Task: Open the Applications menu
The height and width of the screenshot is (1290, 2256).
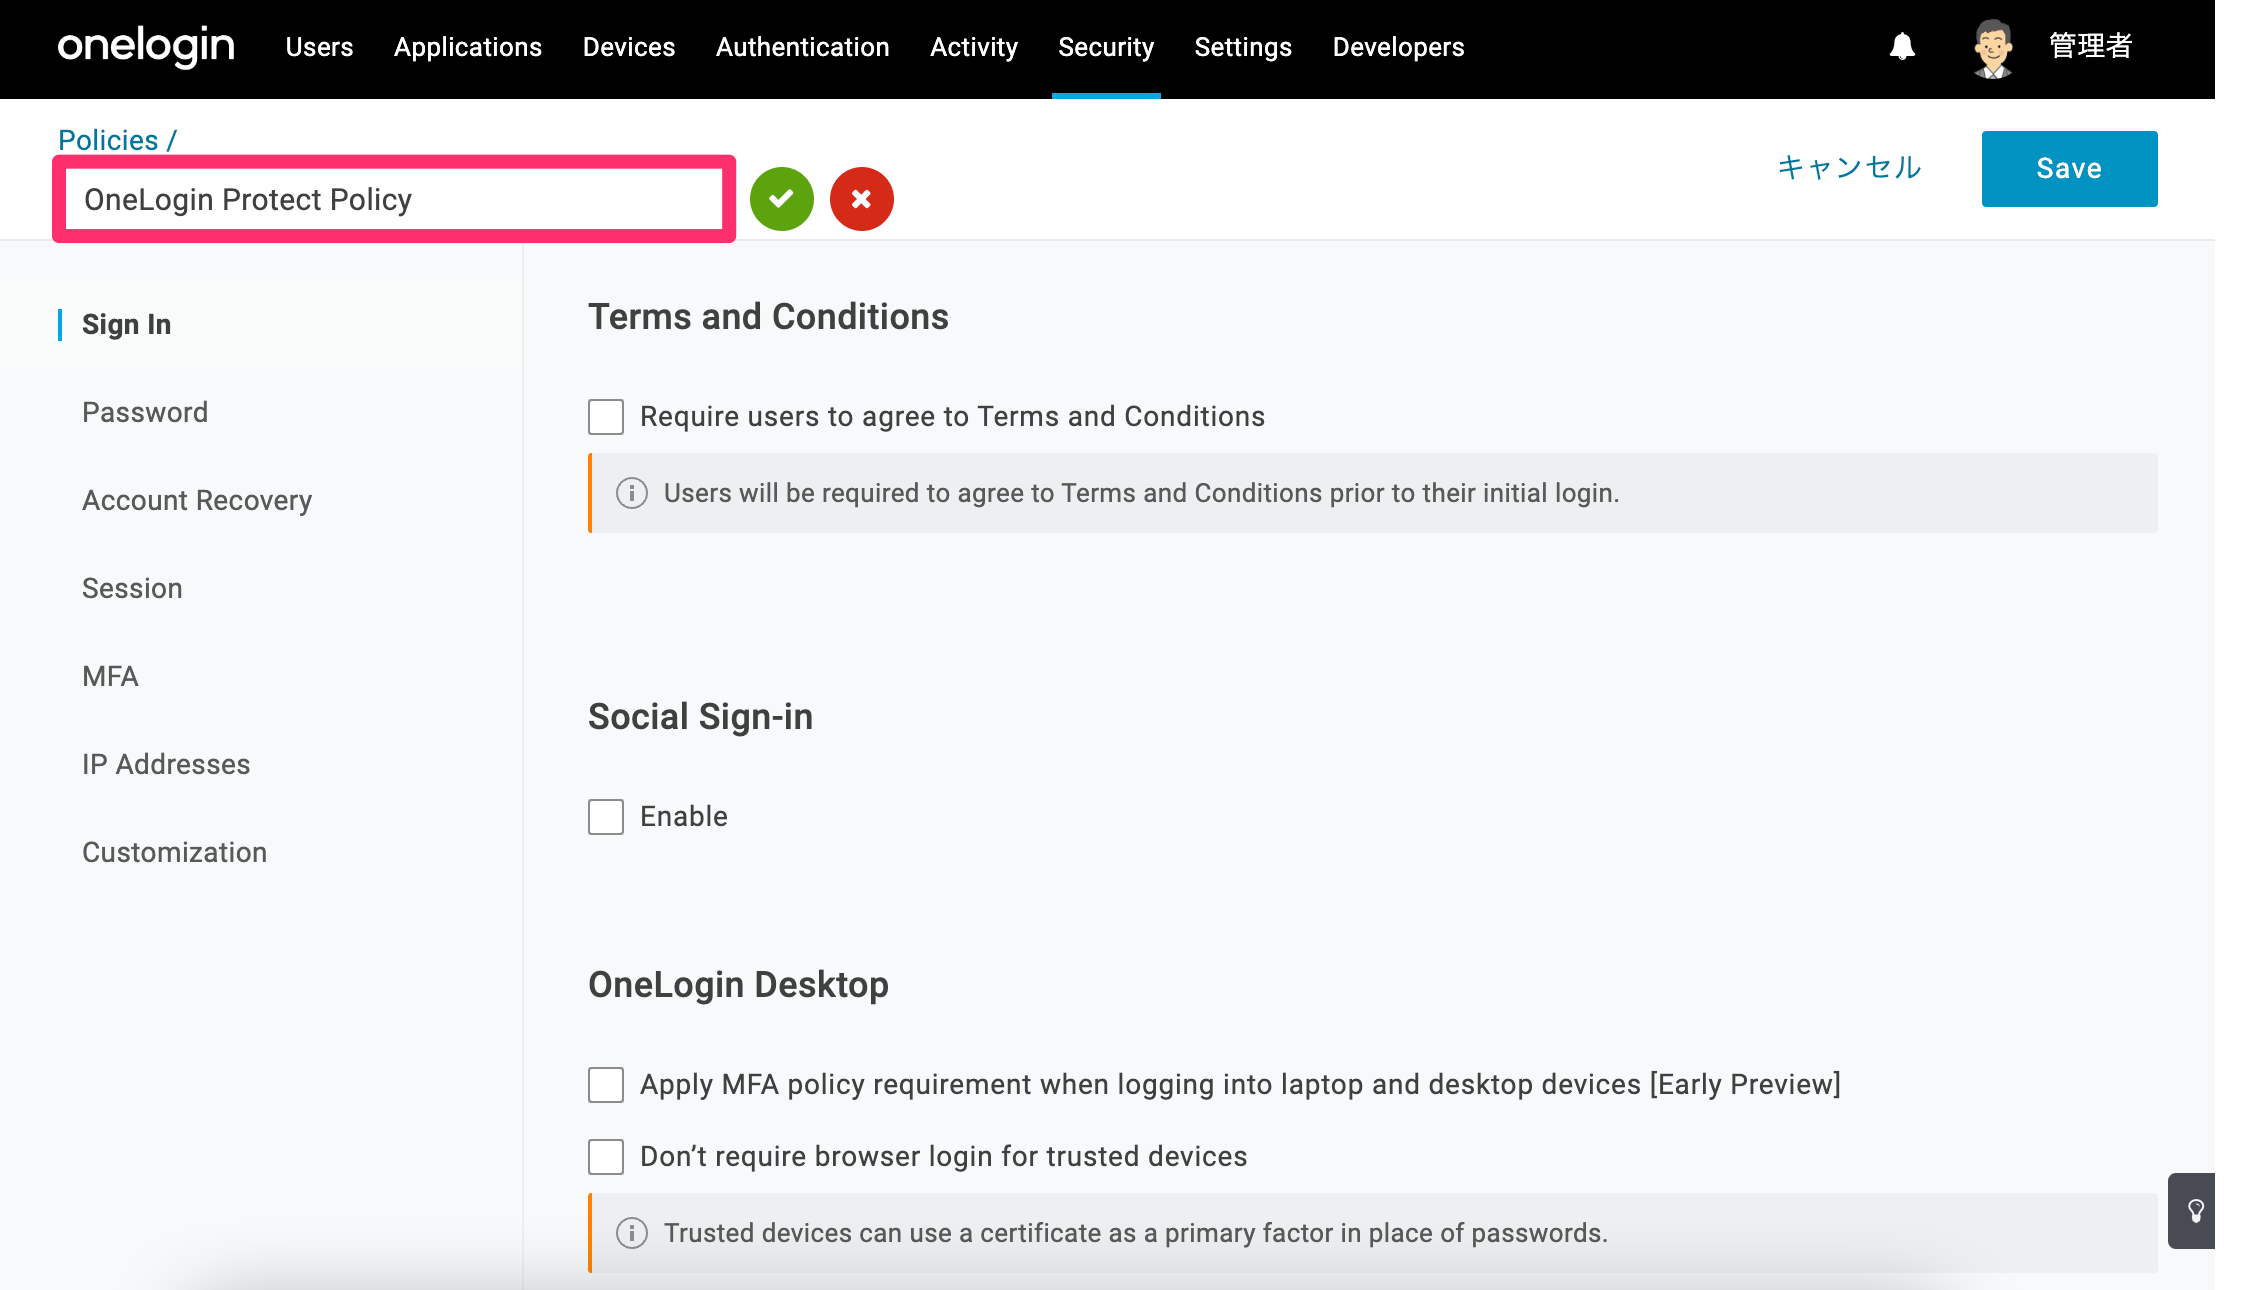Action: [x=468, y=47]
